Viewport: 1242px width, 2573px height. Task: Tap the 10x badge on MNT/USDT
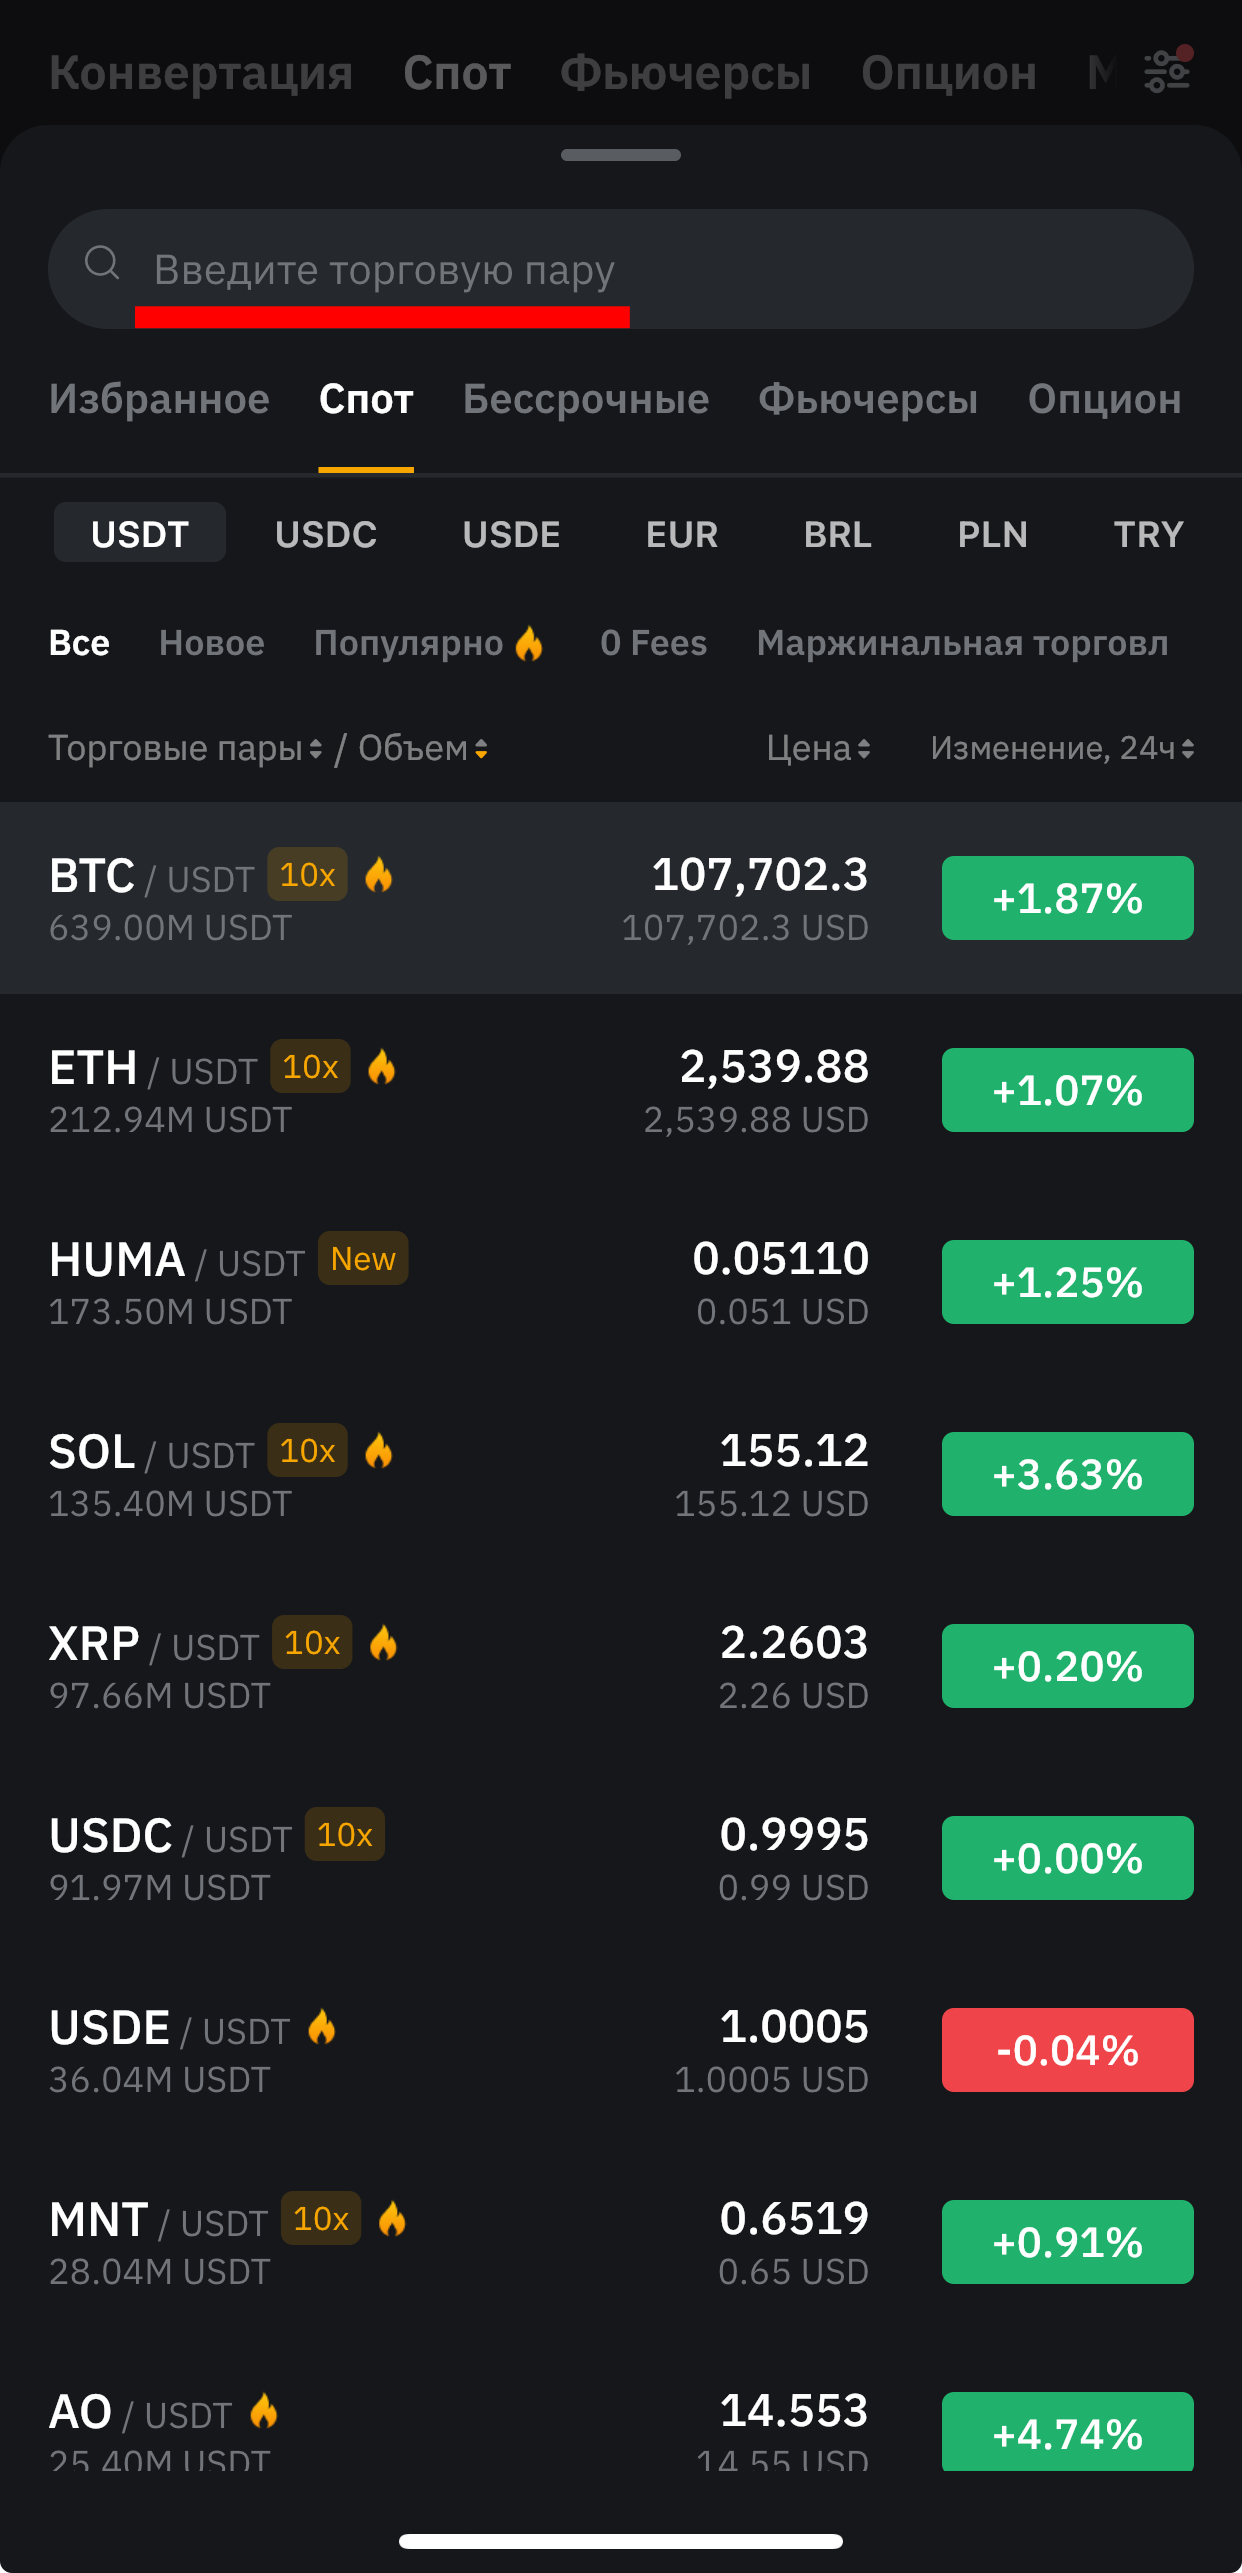(x=321, y=2219)
